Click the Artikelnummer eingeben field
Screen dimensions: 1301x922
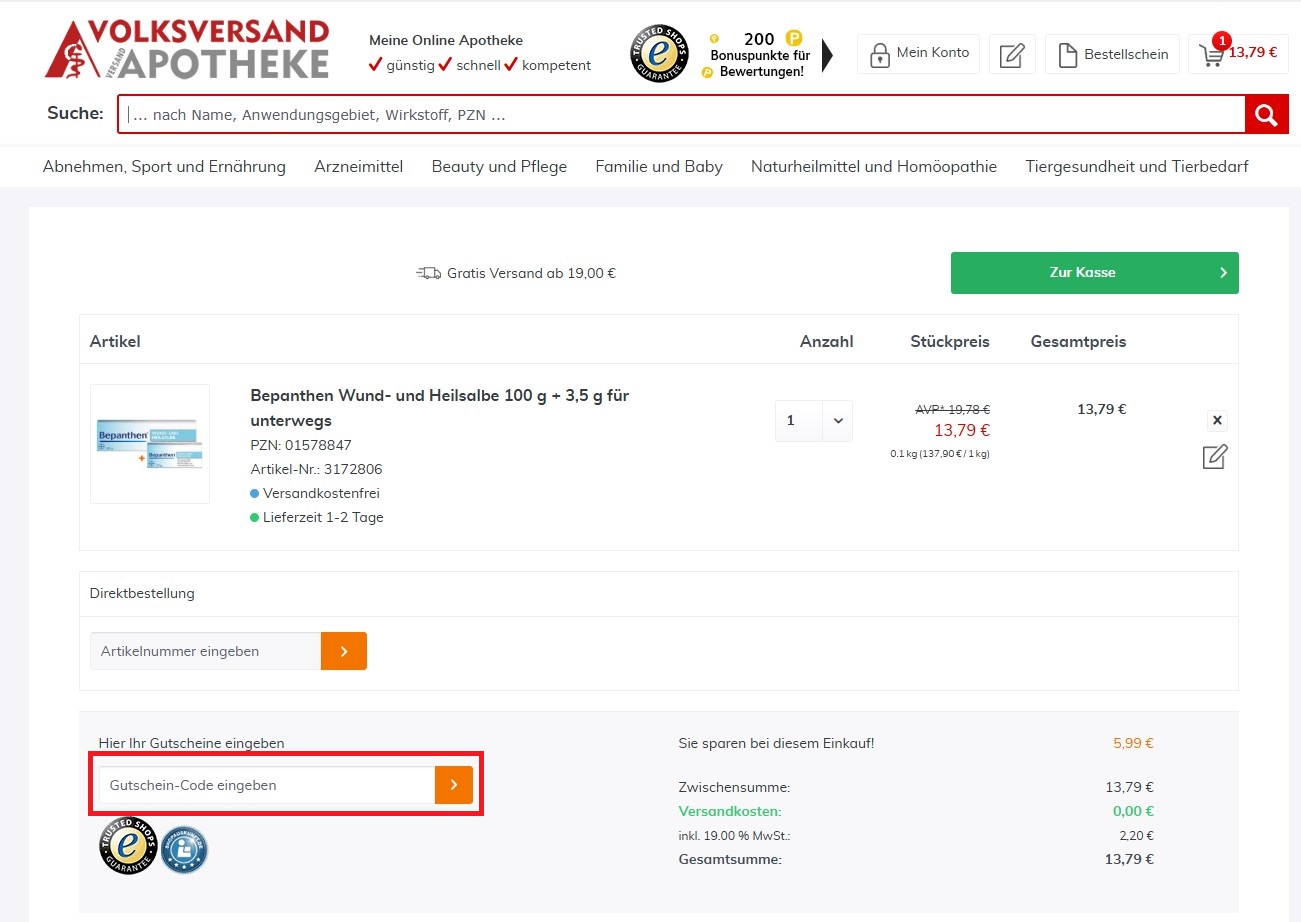pos(205,651)
